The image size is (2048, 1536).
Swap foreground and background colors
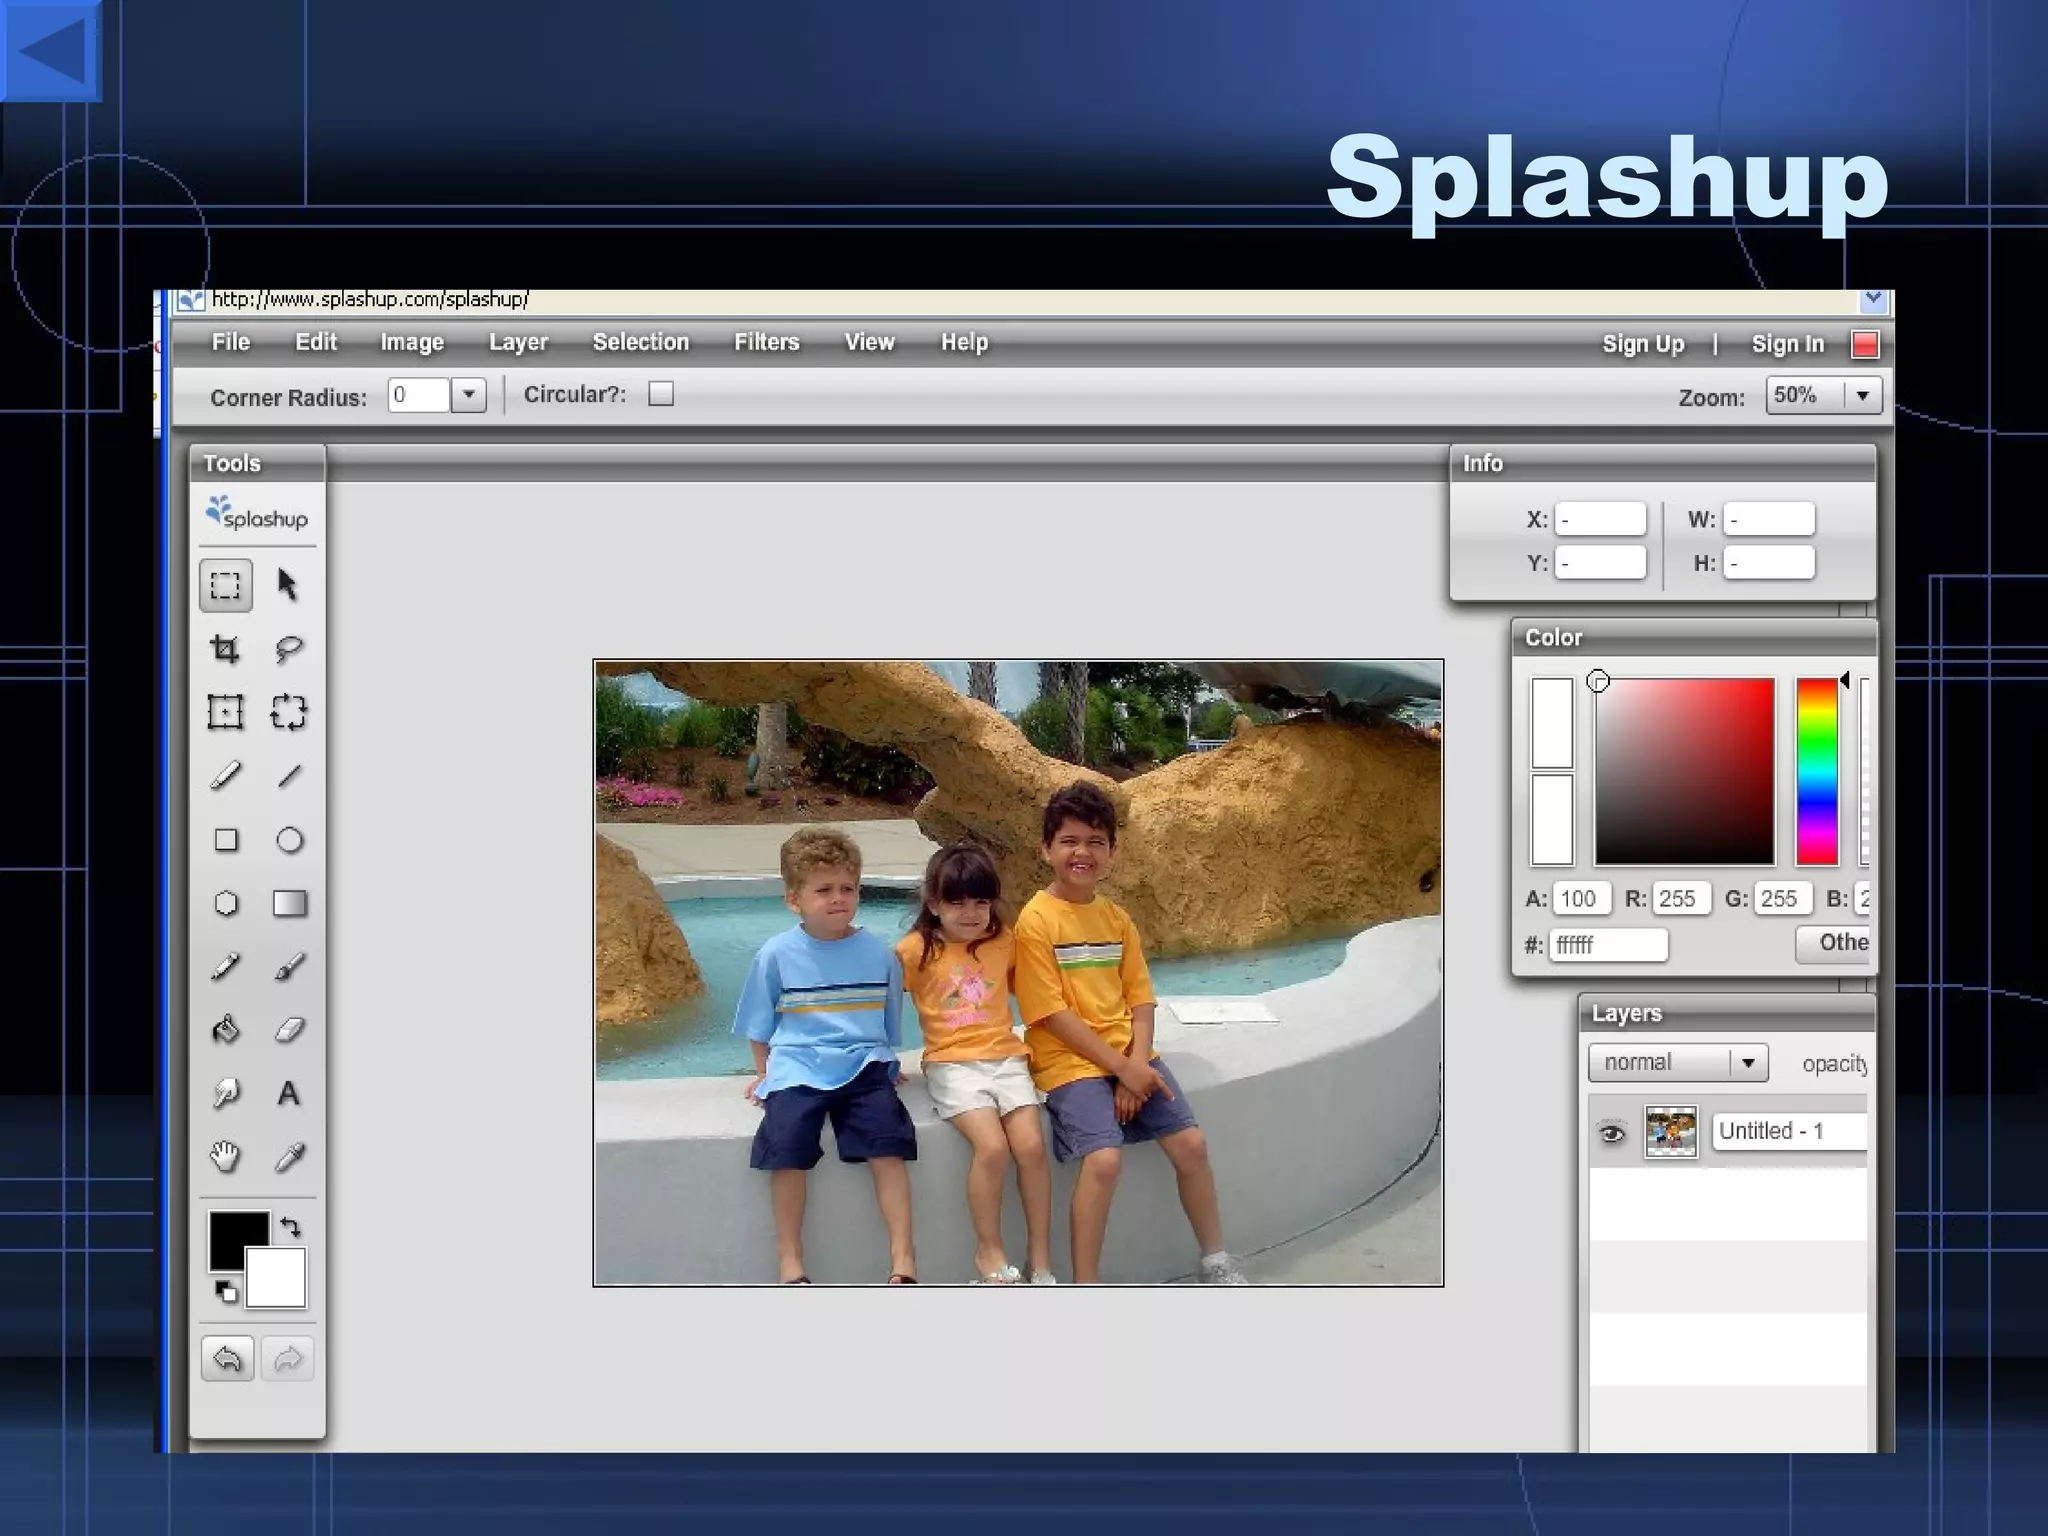pos(291,1227)
